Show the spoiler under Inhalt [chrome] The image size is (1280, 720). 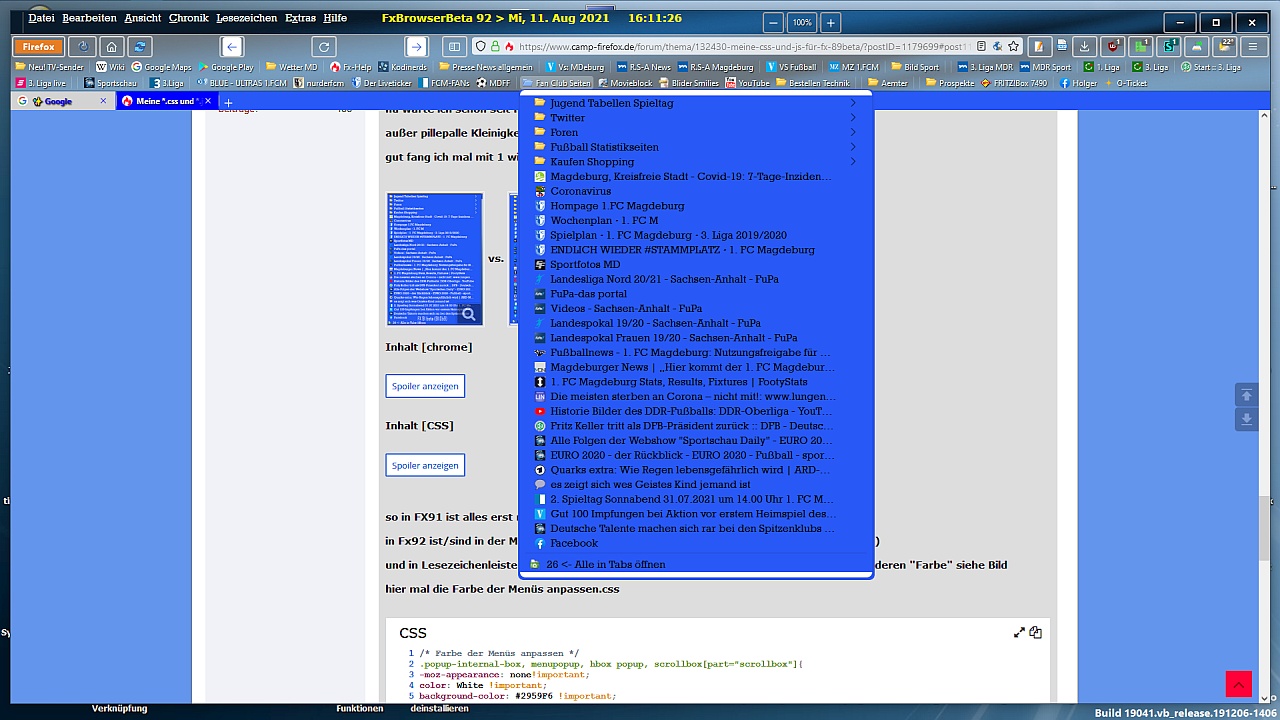[425, 386]
